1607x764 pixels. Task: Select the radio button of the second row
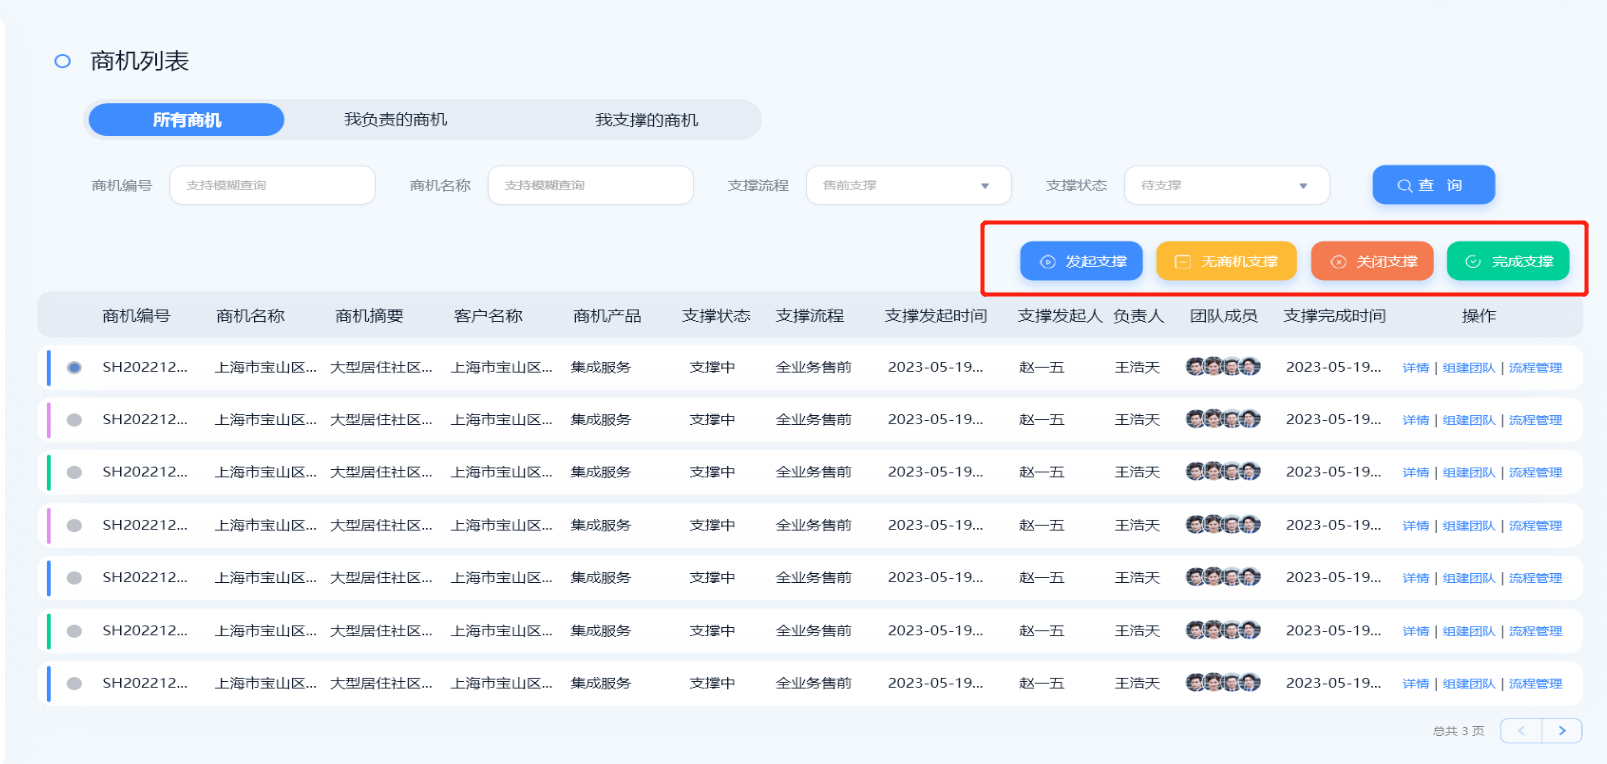point(74,420)
